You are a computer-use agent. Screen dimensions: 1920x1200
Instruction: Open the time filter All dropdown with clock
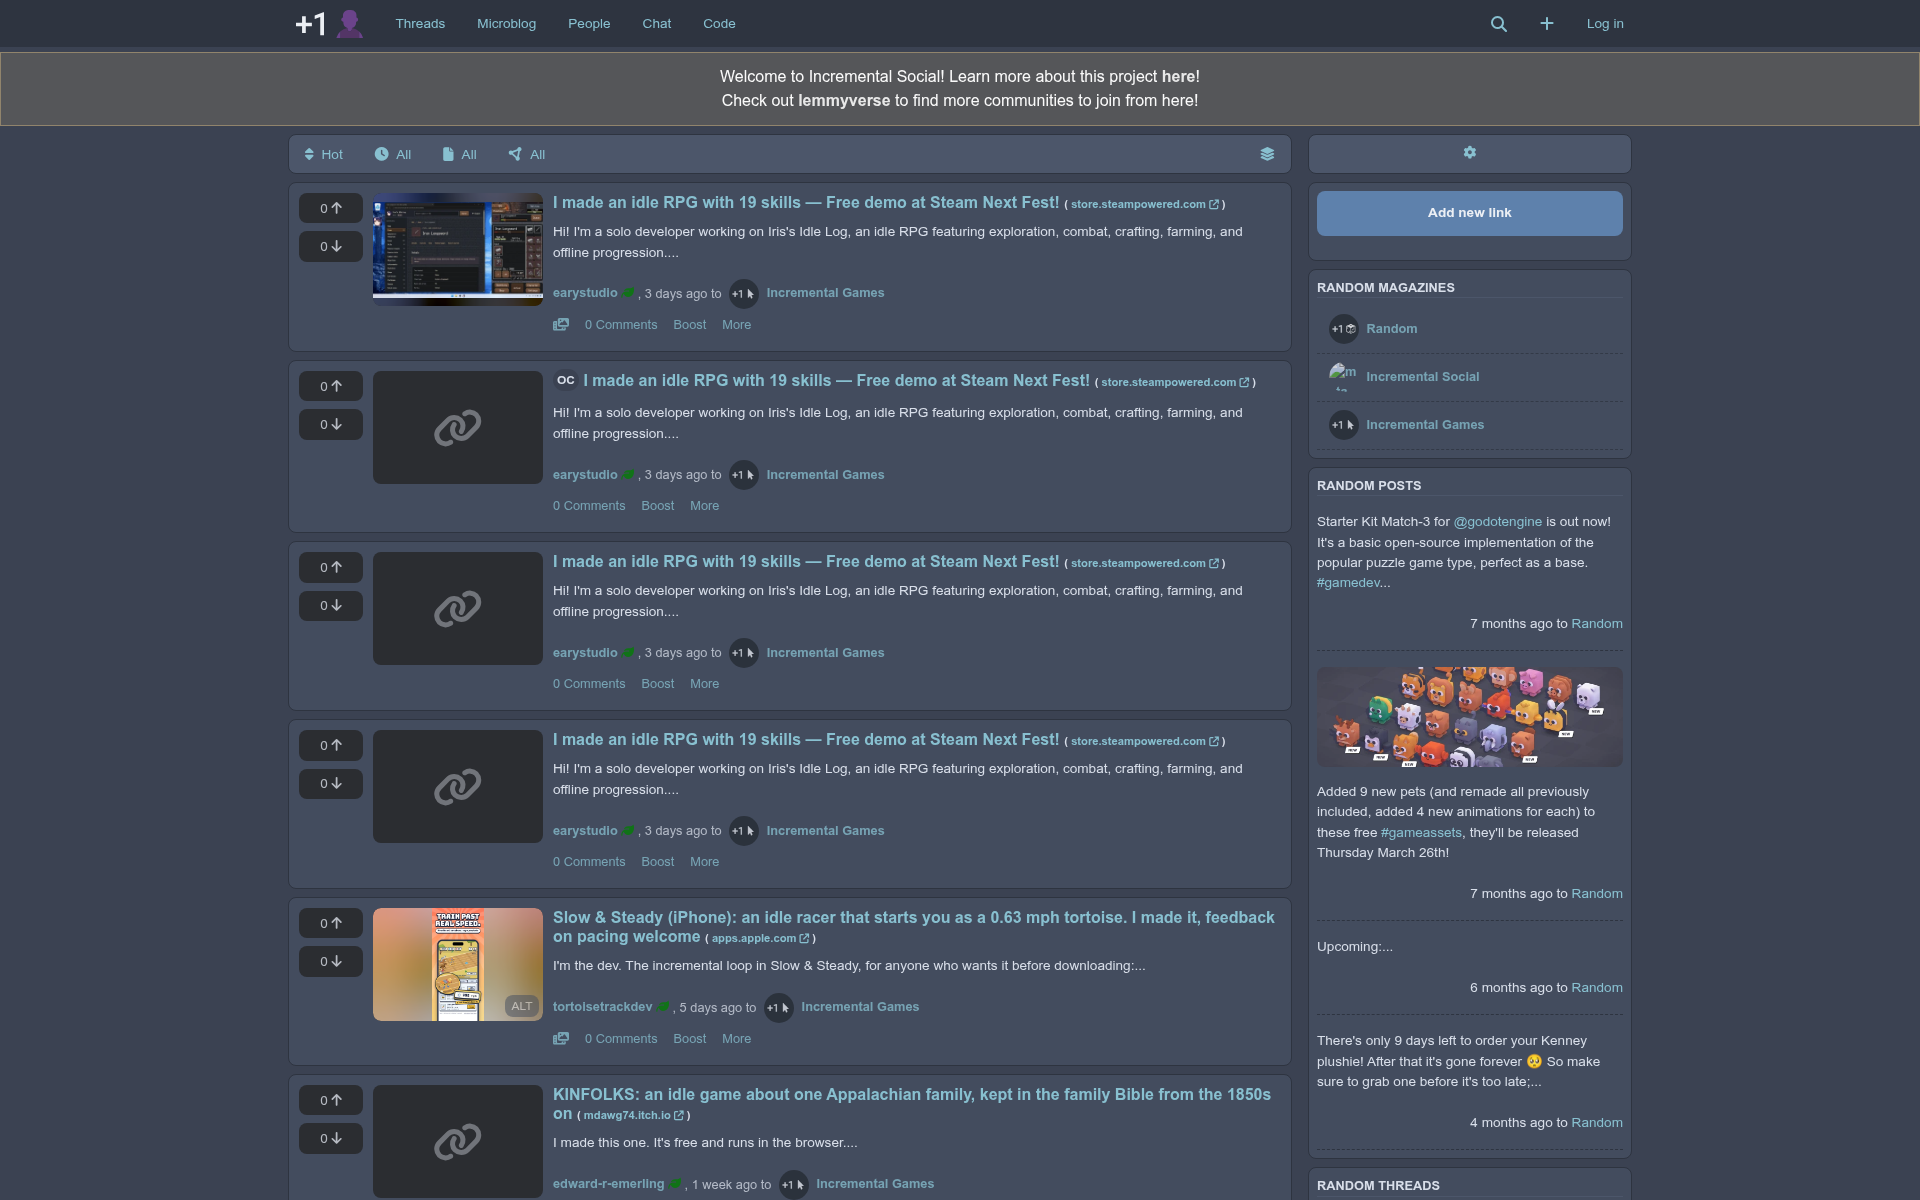click(x=393, y=154)
